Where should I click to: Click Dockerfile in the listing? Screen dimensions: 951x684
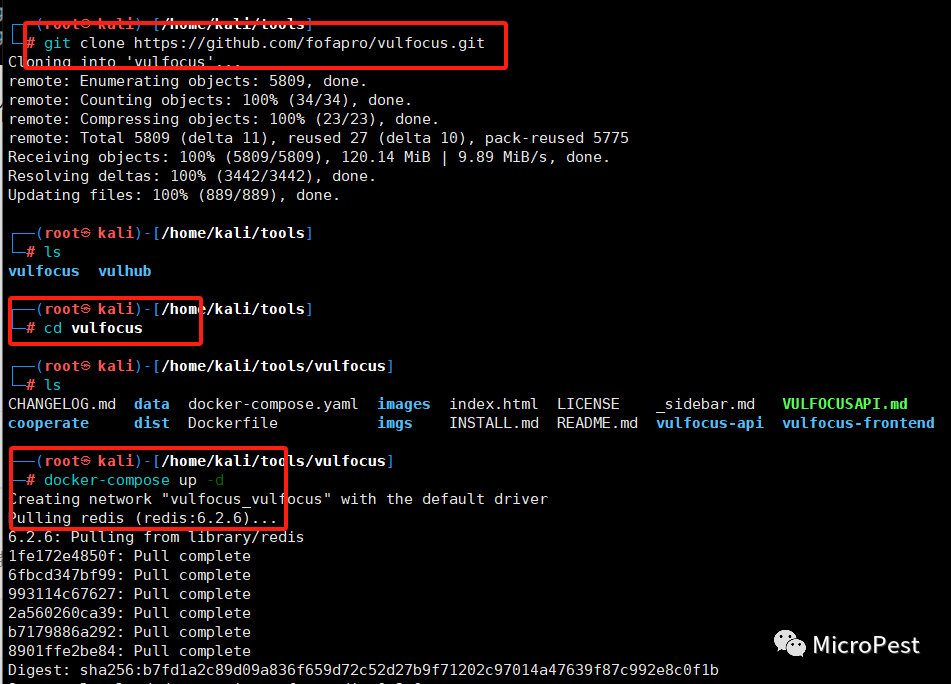(x=233, y=423)
